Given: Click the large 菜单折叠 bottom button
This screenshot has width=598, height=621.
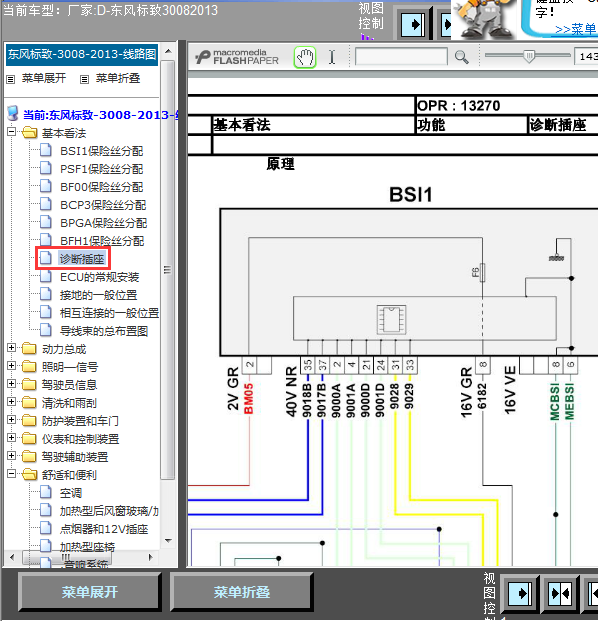Looking at the screenshot, I should pos(242,592).
